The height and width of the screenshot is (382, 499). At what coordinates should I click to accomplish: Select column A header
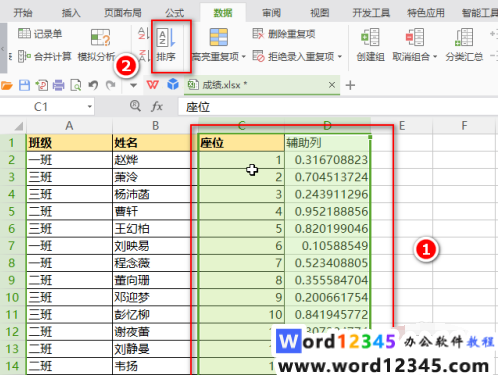[69, 126]
